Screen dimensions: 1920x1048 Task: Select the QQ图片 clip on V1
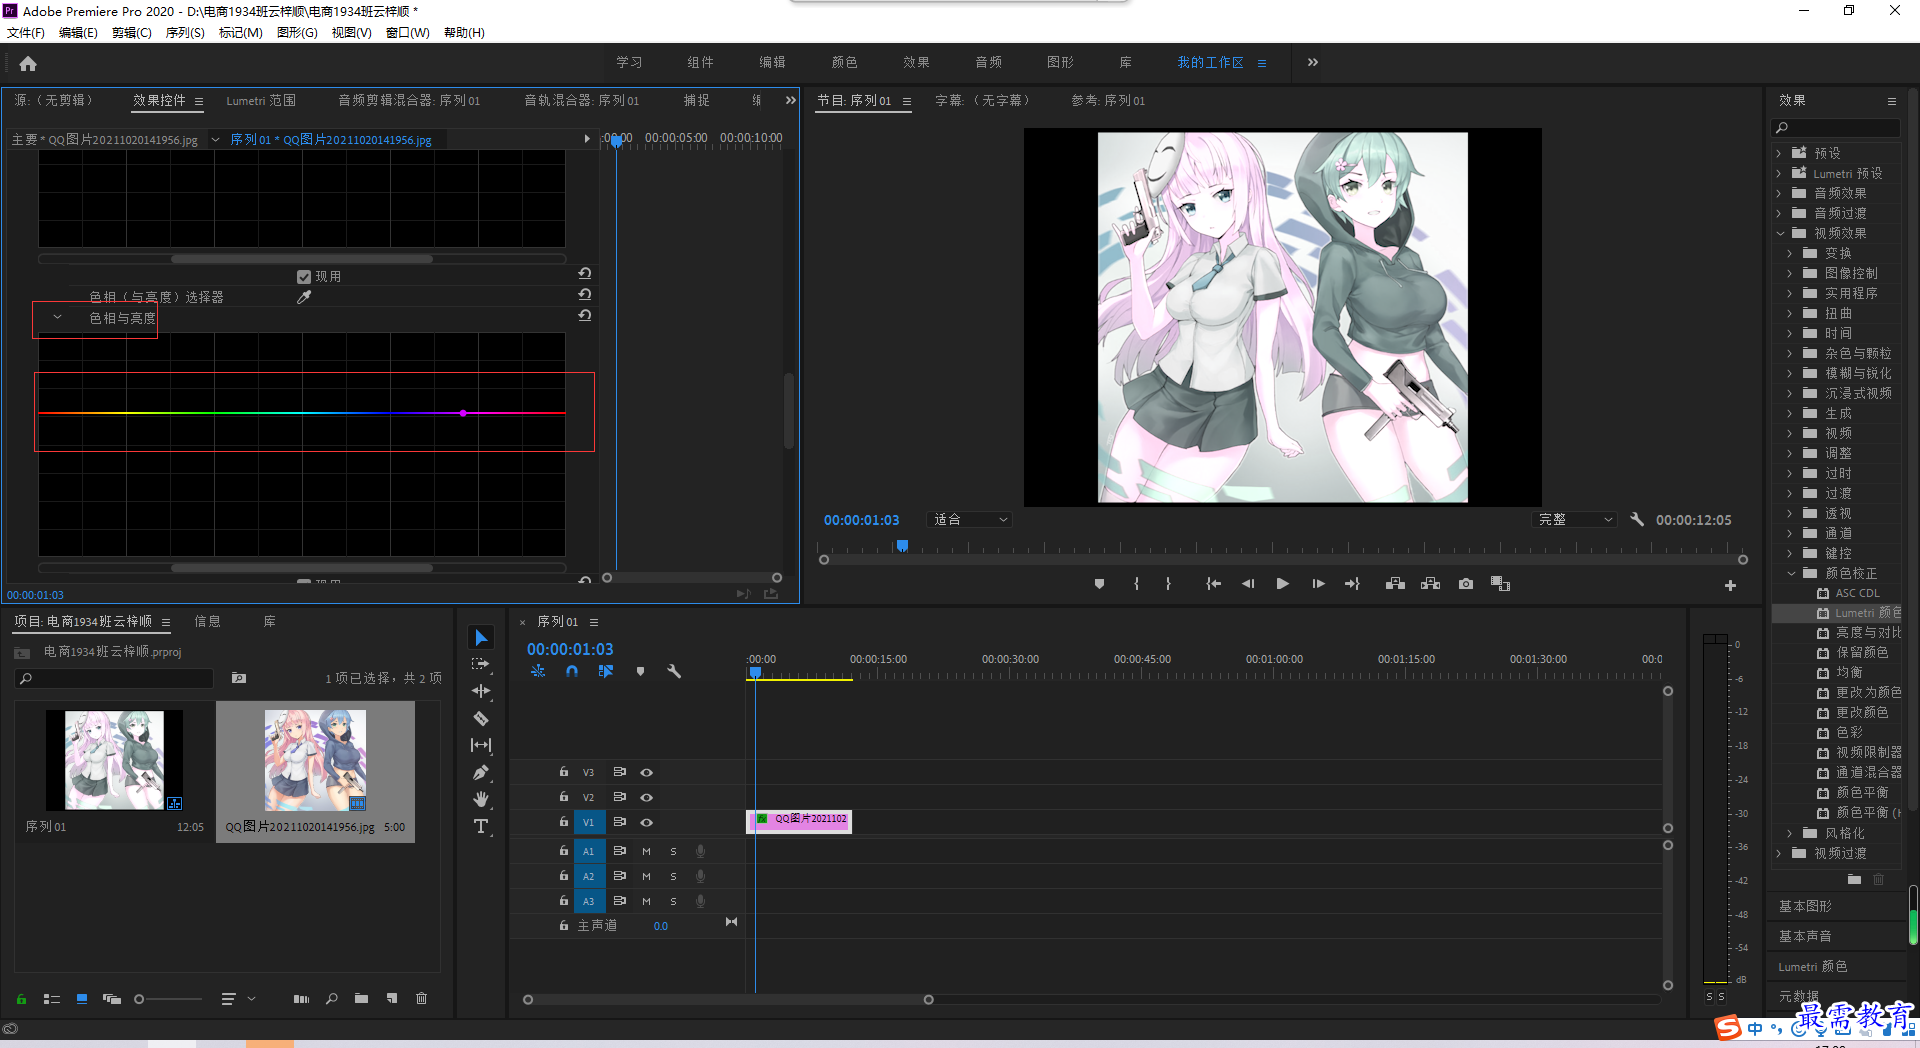click(x=800, y=821)
